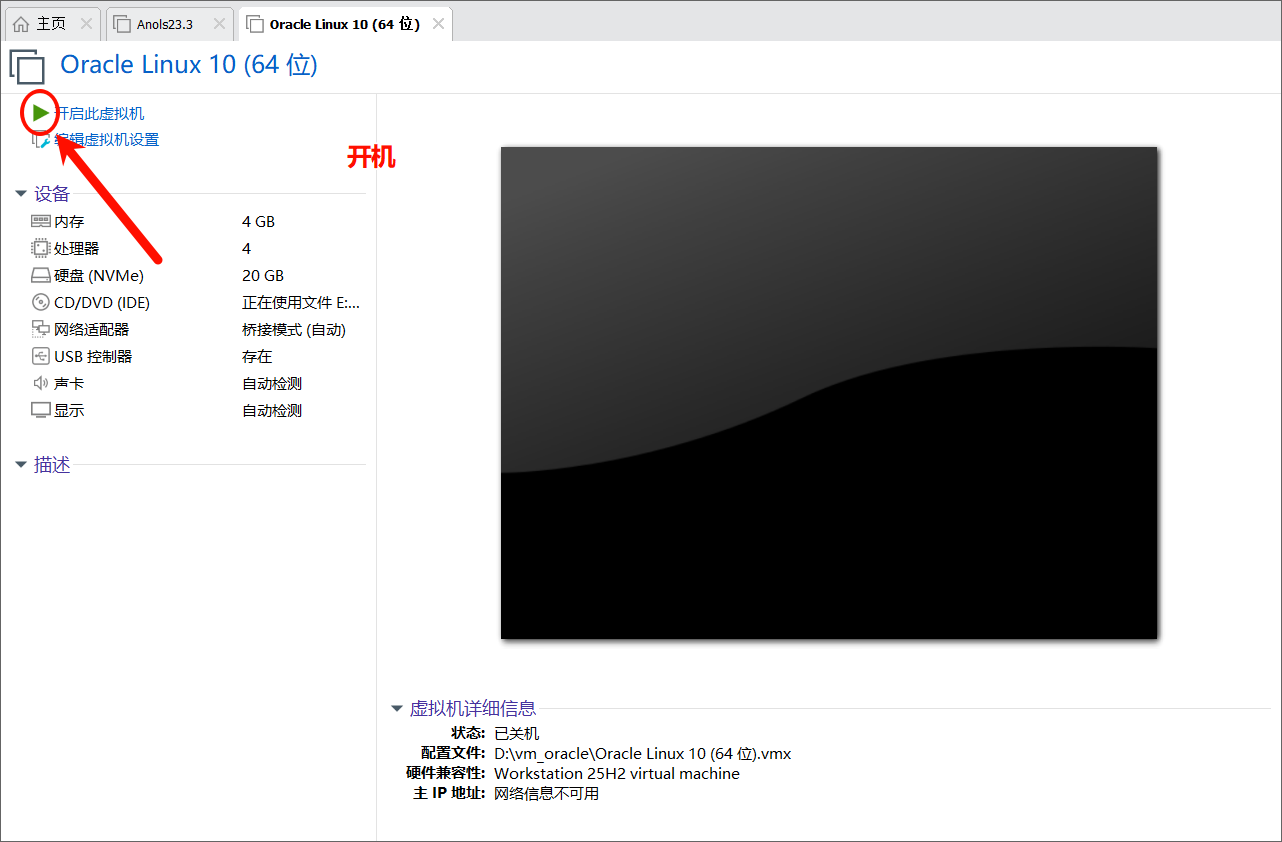Open 编辑虚拟机设置 link
The width and height of the screenshot is (1282, 842).
click(107, 140)
